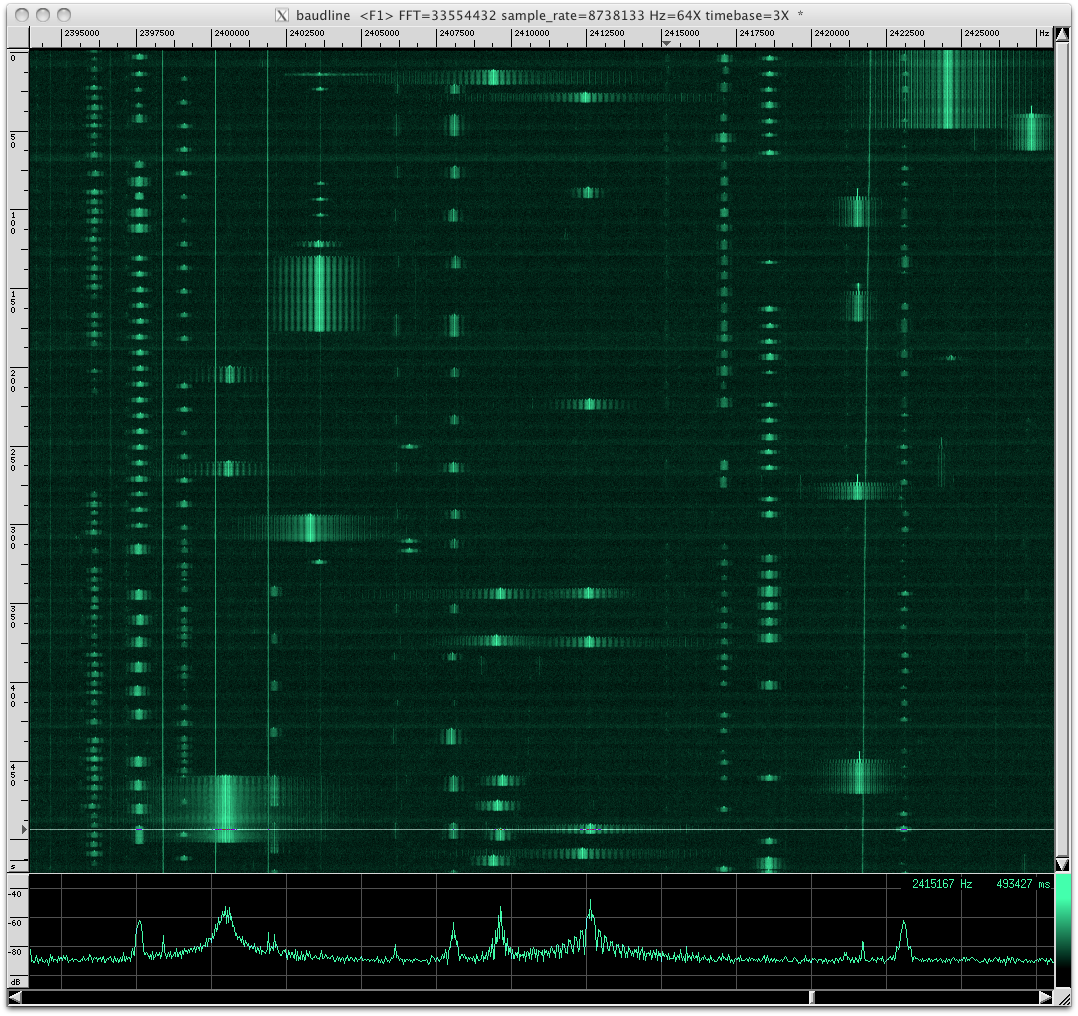Click the -60 label on dB axis
This screenshot has height=1016, width=1078.
pyautogui.click(x=15, y=923)
